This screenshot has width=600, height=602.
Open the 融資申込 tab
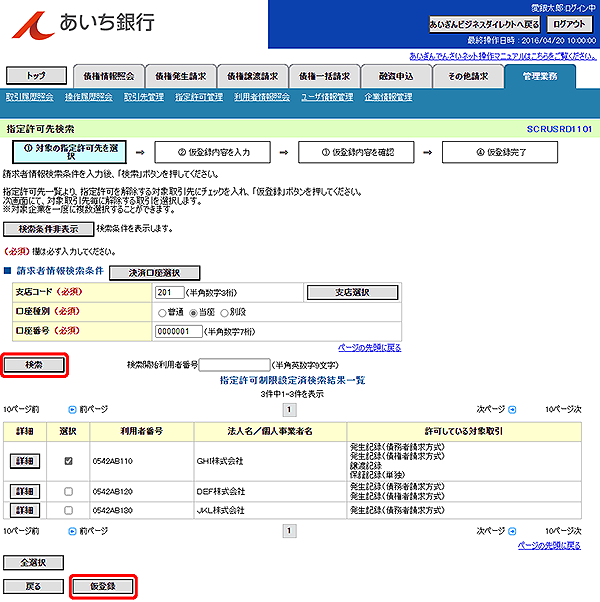tap(396, 76)
